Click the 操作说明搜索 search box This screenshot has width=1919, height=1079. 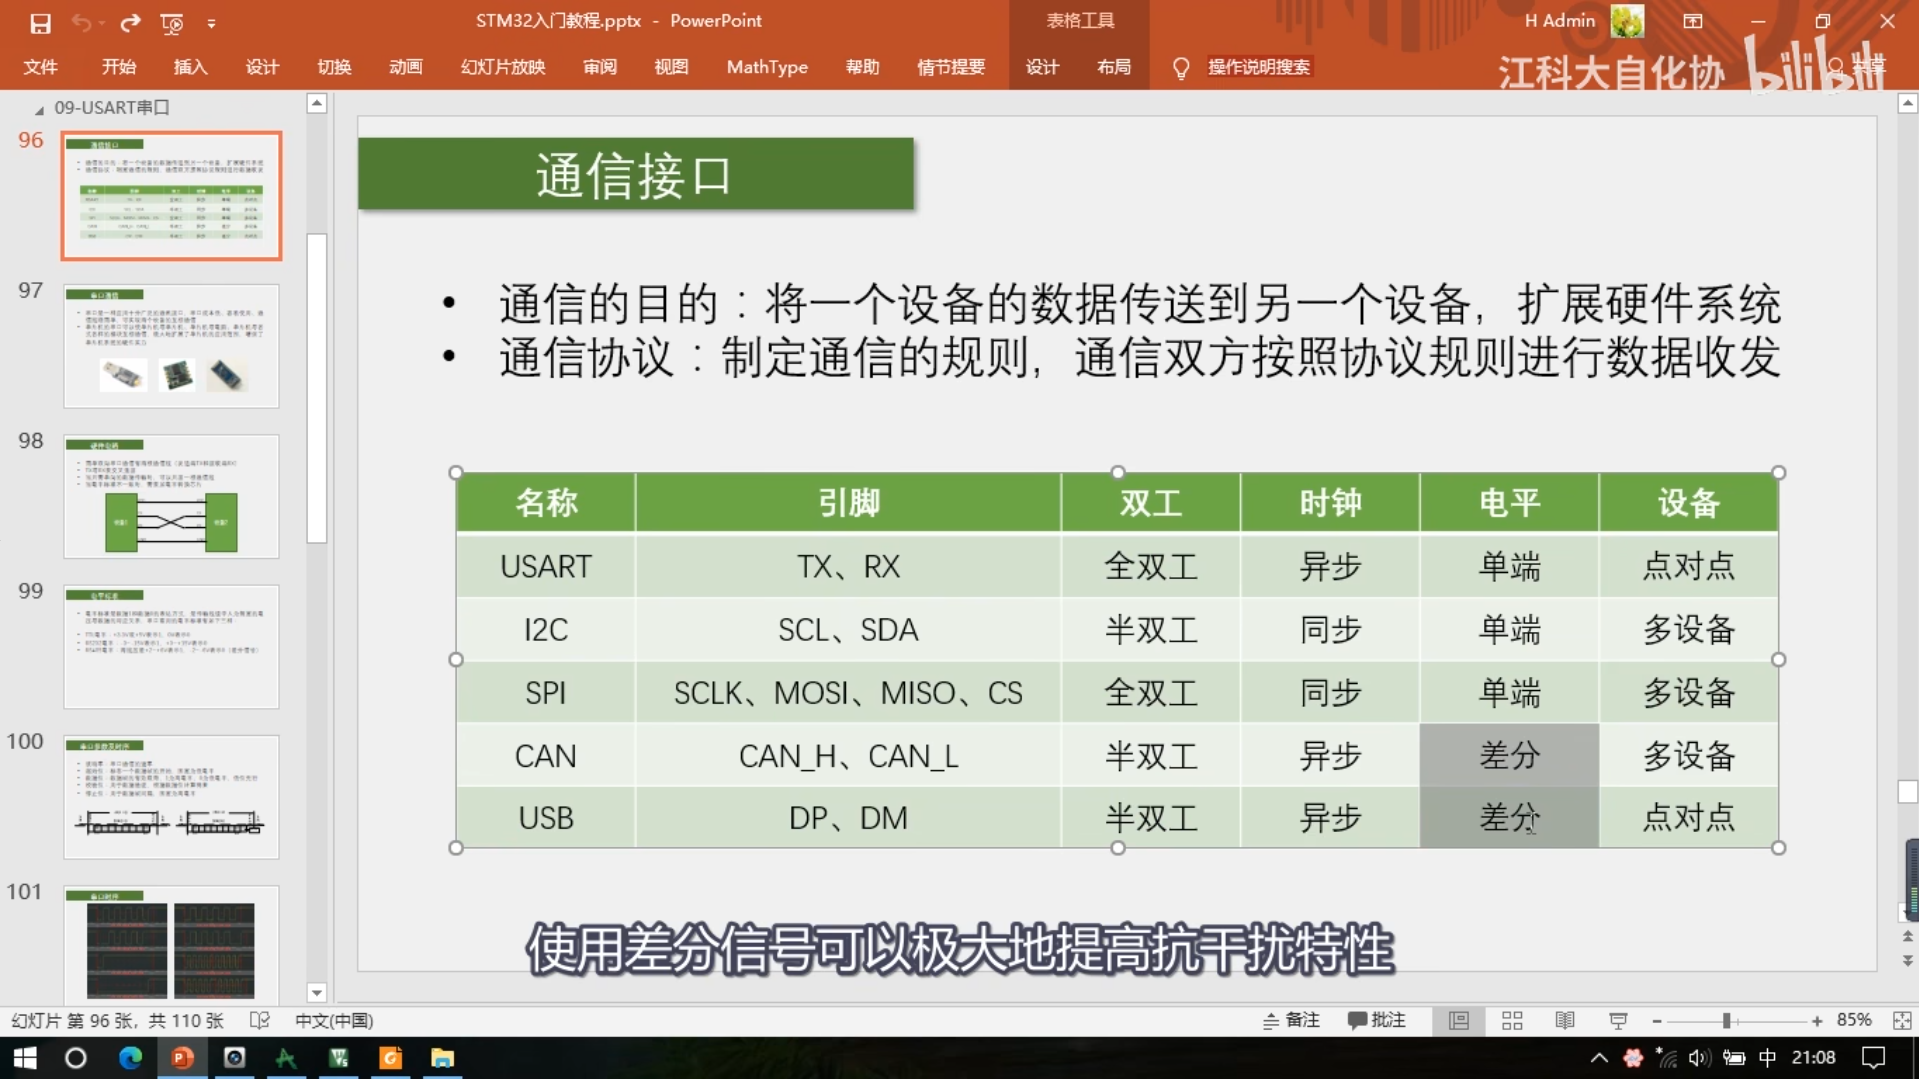point(1258,67)
